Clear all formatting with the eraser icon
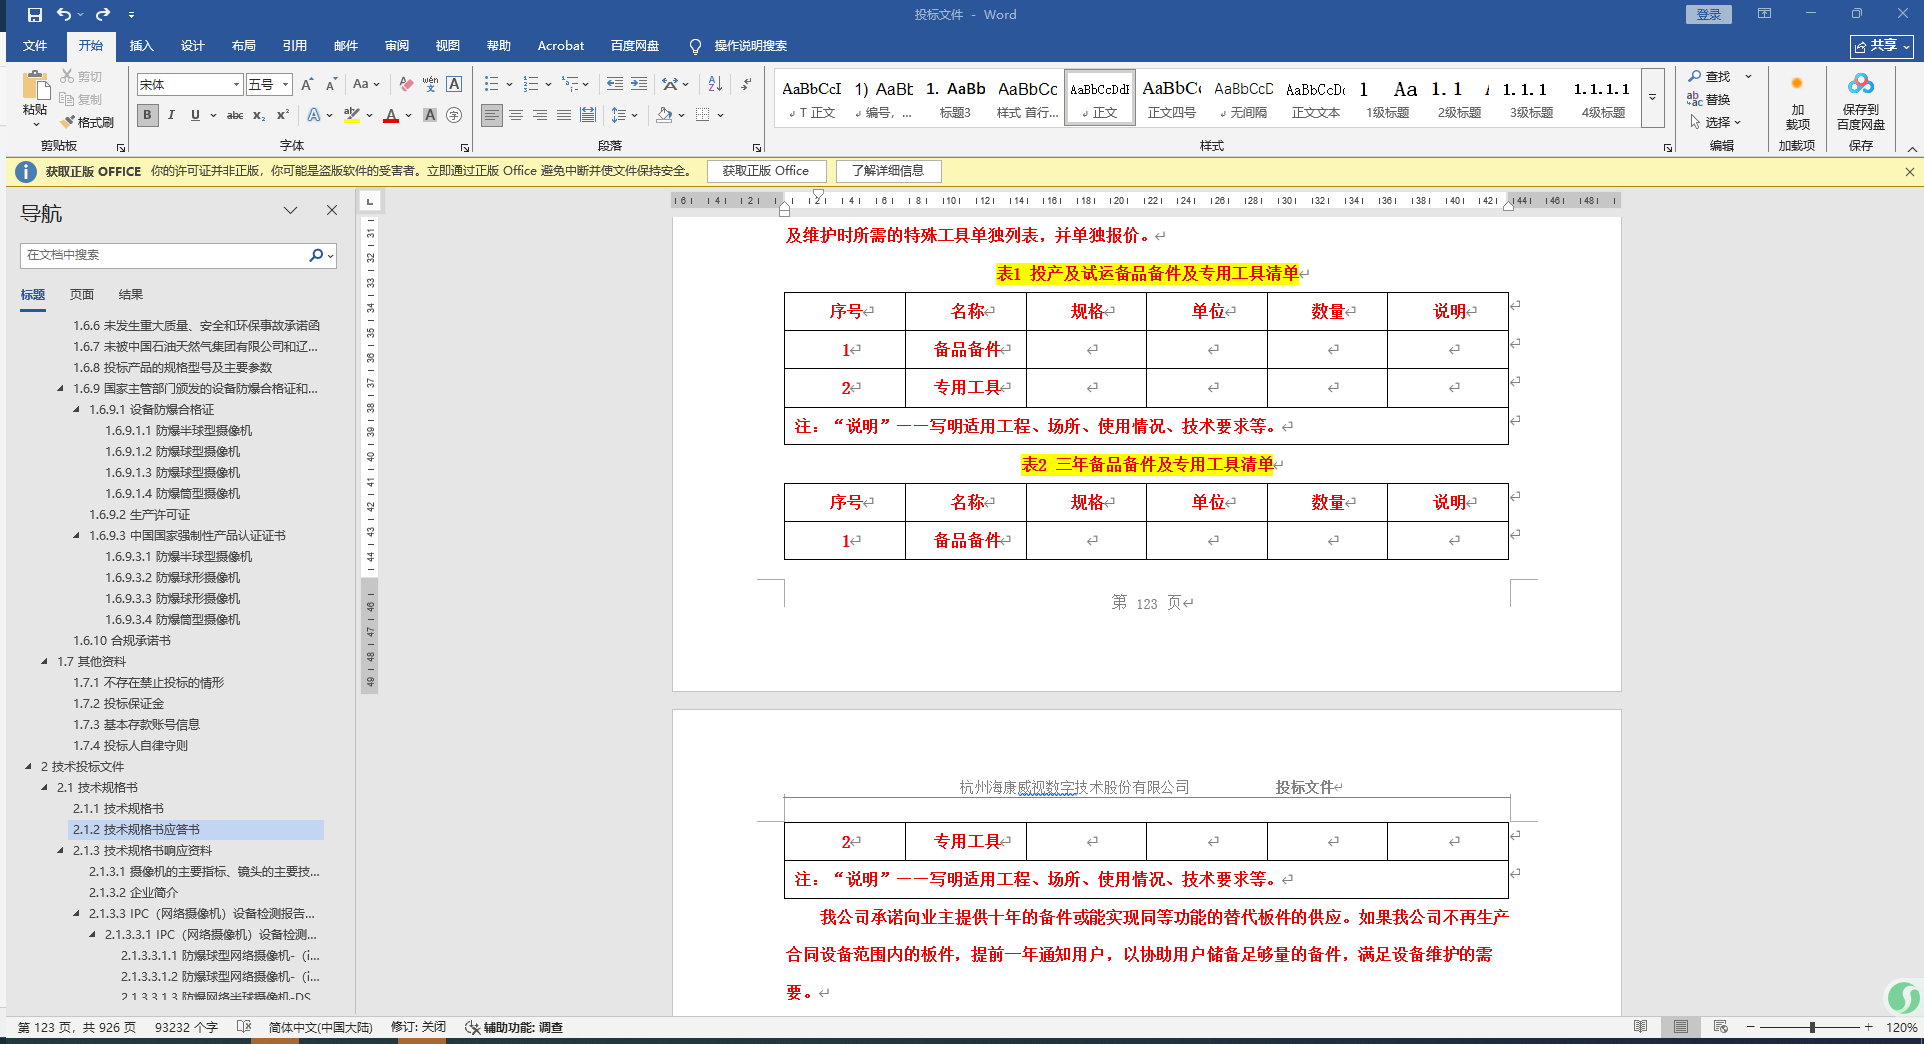 pyautogui.click(x=405, y=85)
